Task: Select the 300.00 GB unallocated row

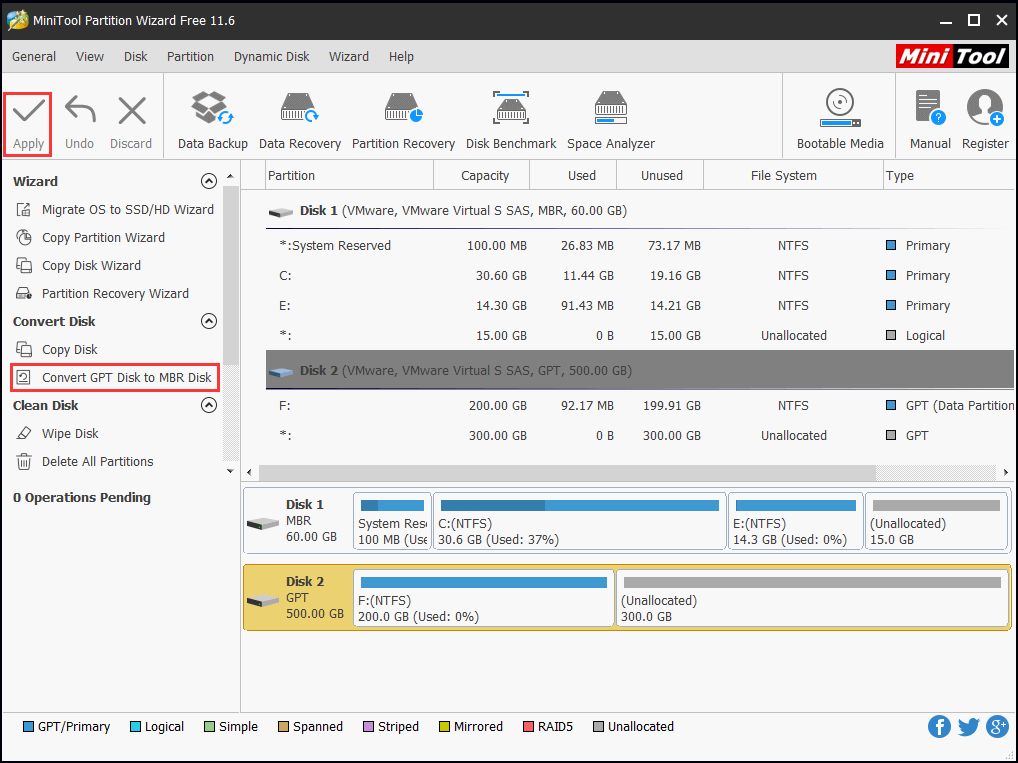Action: click(639, 435)
